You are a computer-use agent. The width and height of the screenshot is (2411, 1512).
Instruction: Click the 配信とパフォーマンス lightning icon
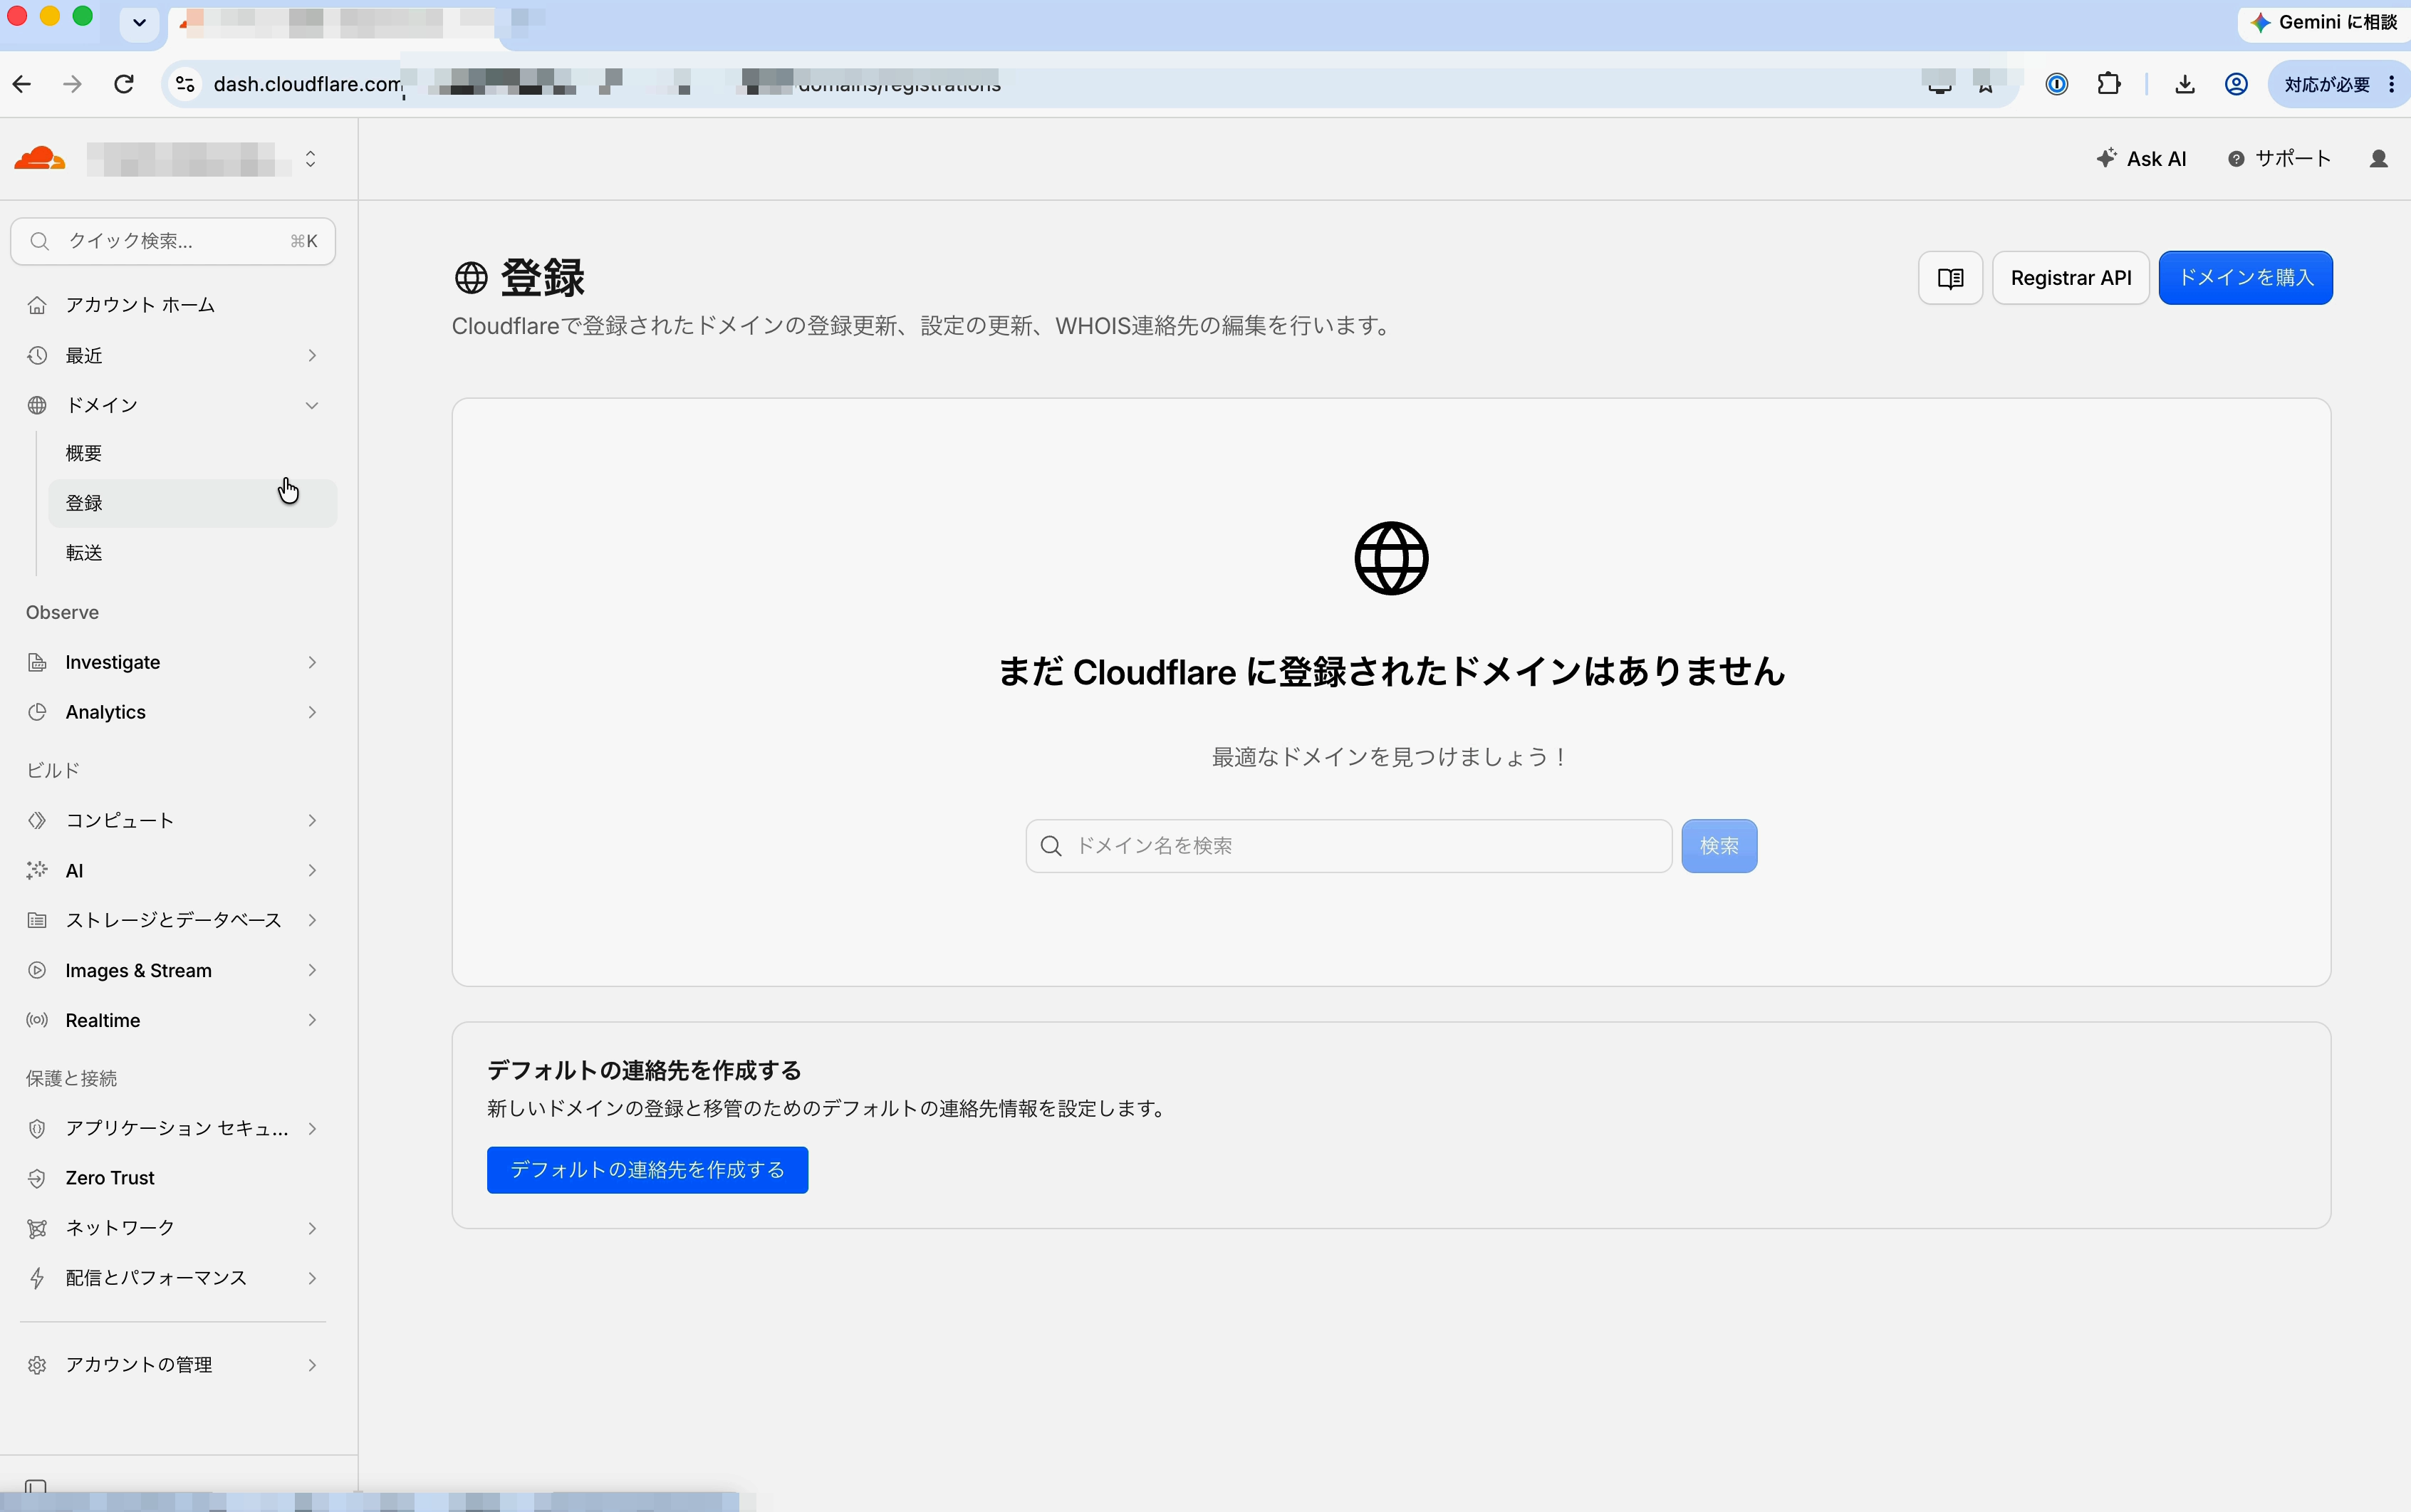(x=37, y=1278)
